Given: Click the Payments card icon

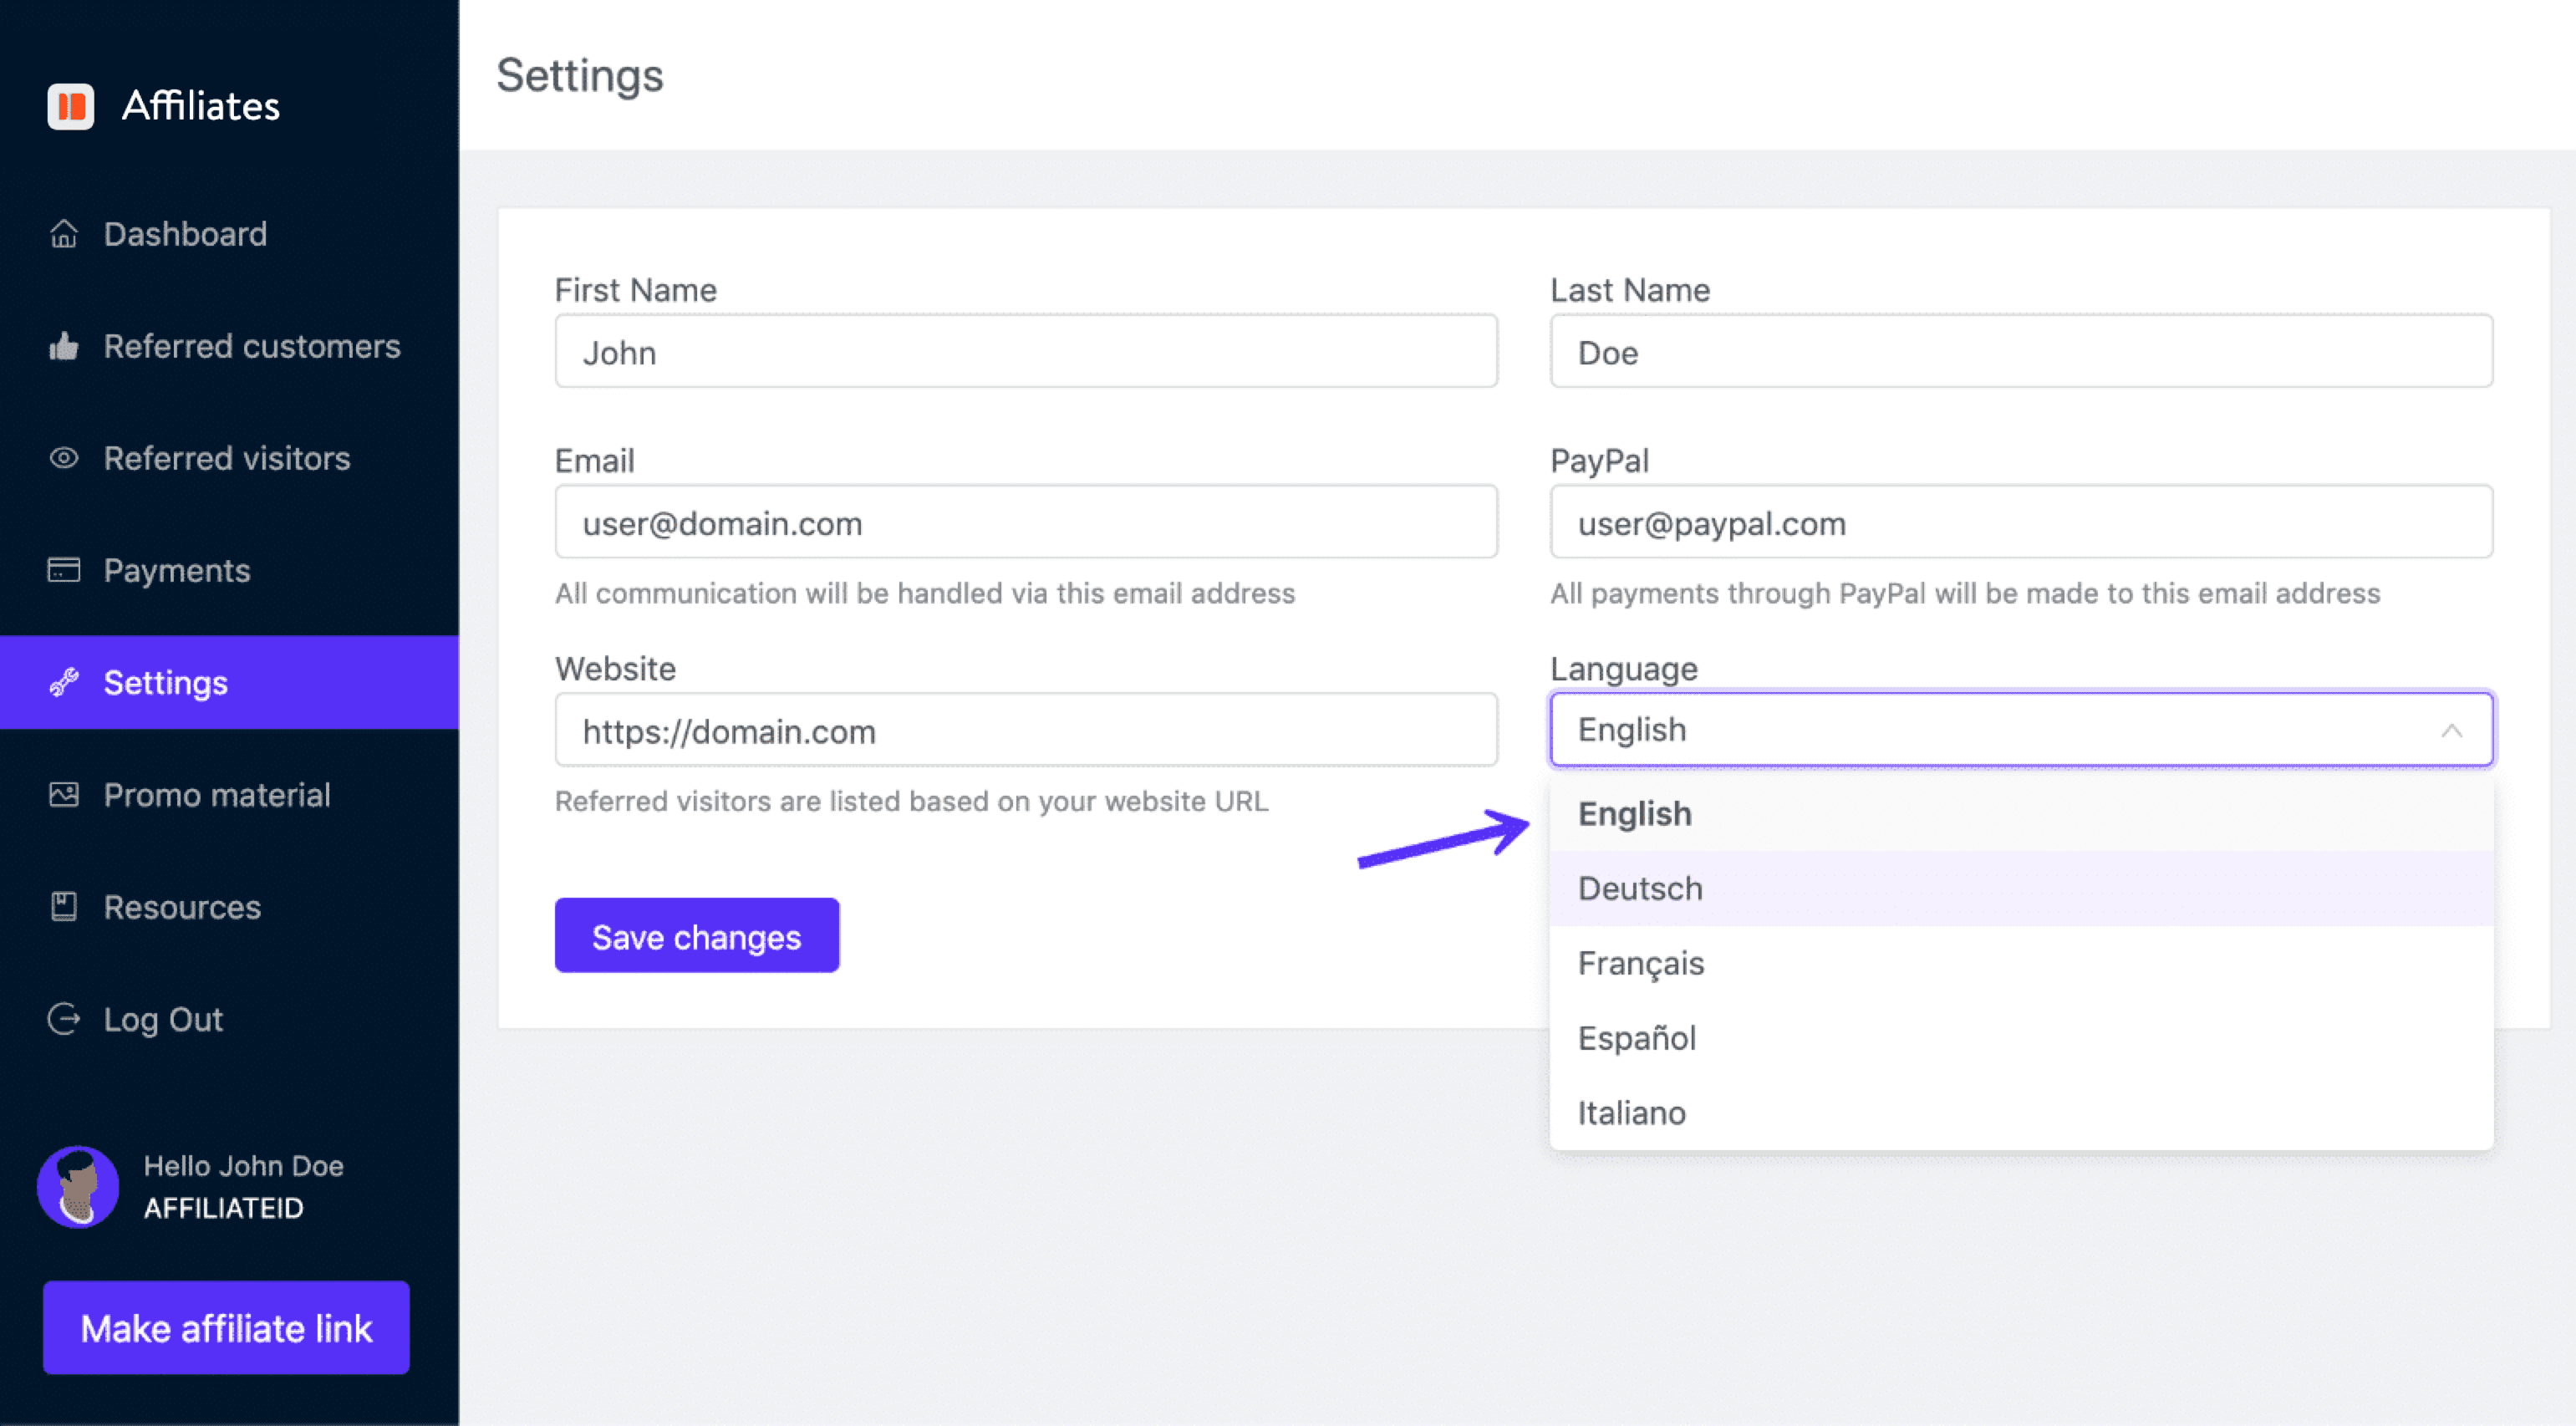Looking at the screenshot, I should (64, 569).
